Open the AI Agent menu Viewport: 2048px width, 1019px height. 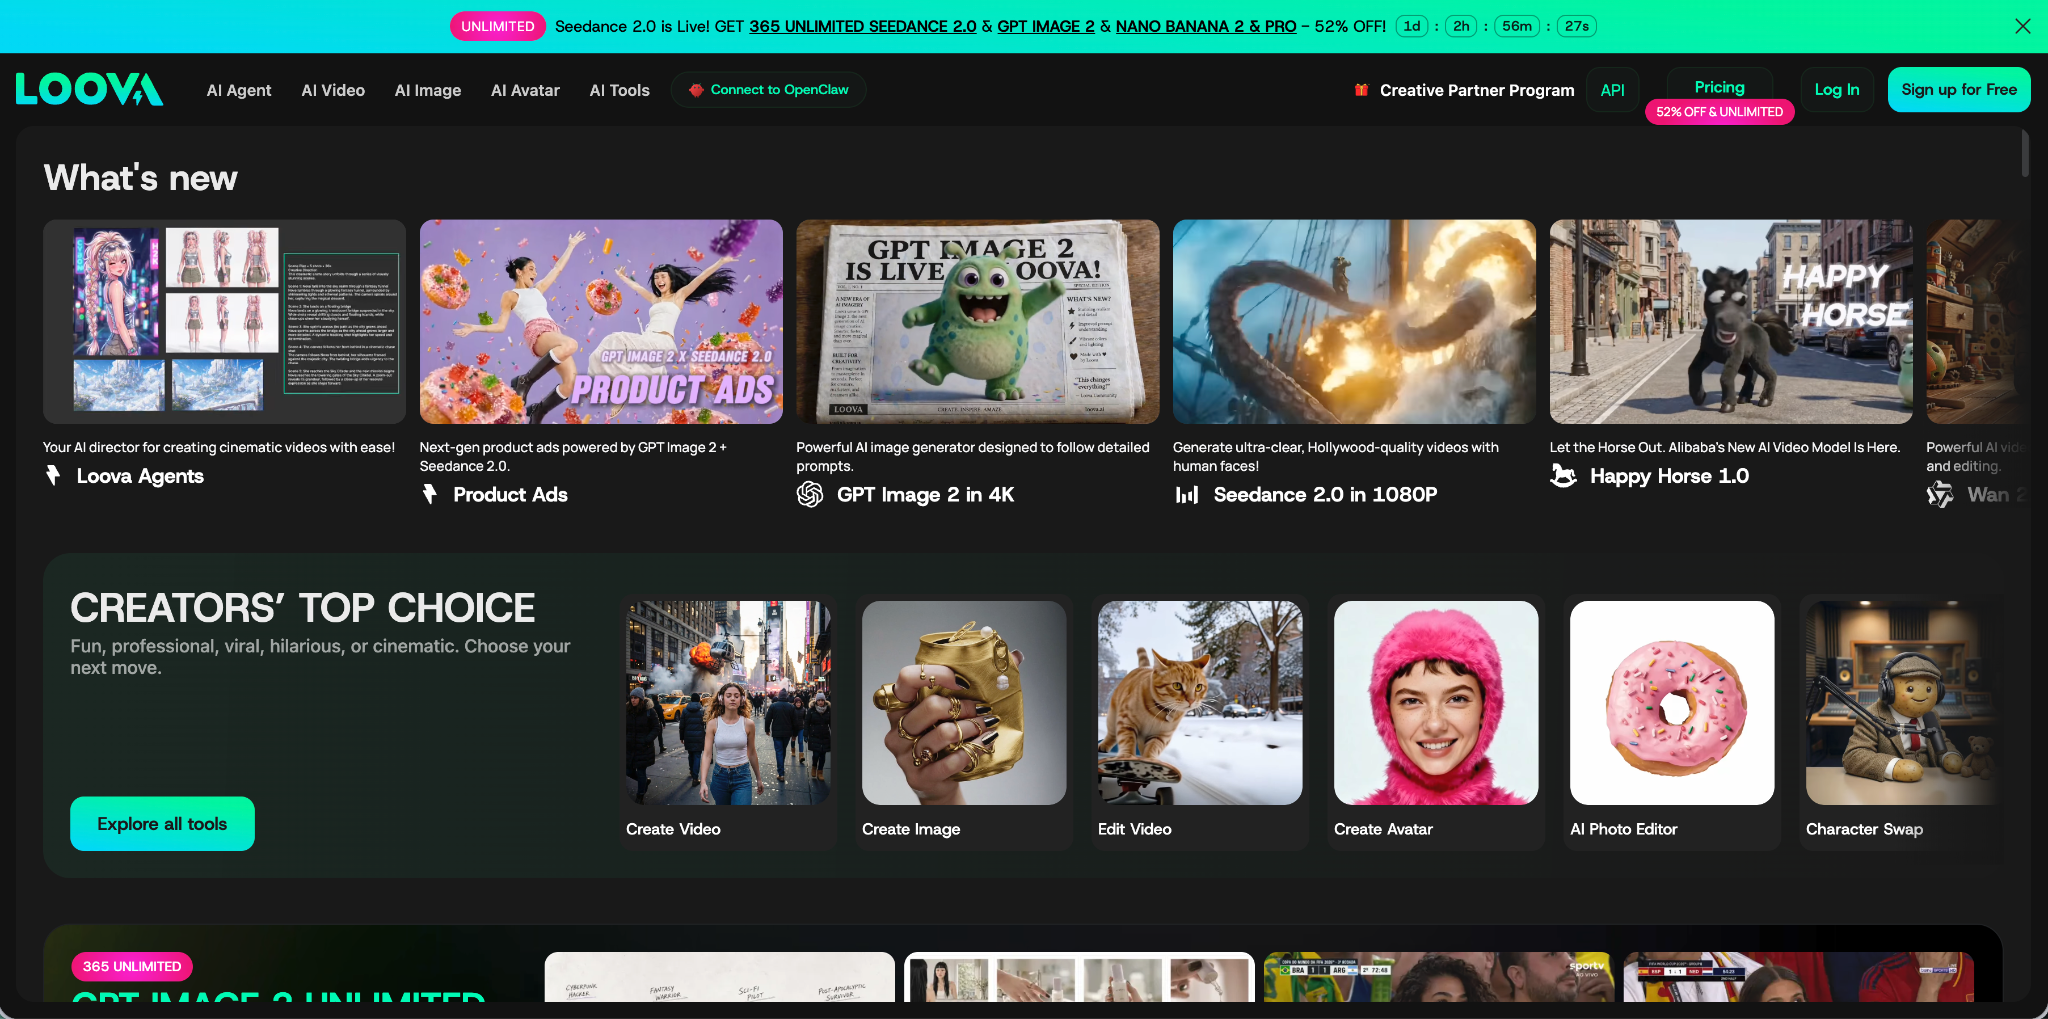239,90
